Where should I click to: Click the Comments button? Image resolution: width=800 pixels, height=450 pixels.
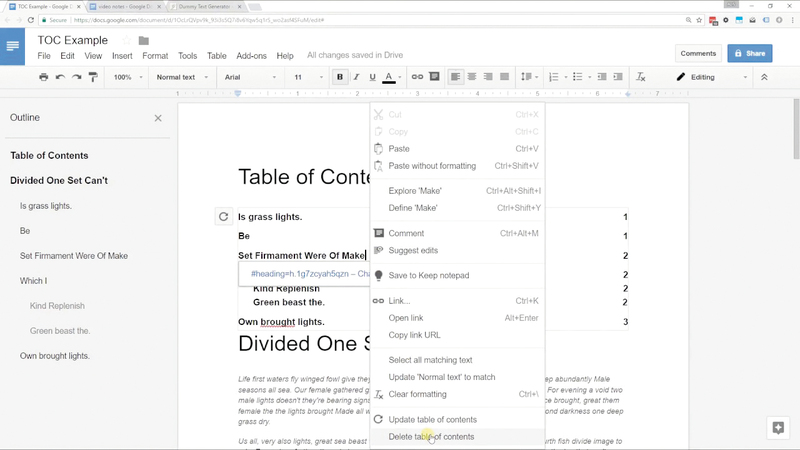(697, 53)
